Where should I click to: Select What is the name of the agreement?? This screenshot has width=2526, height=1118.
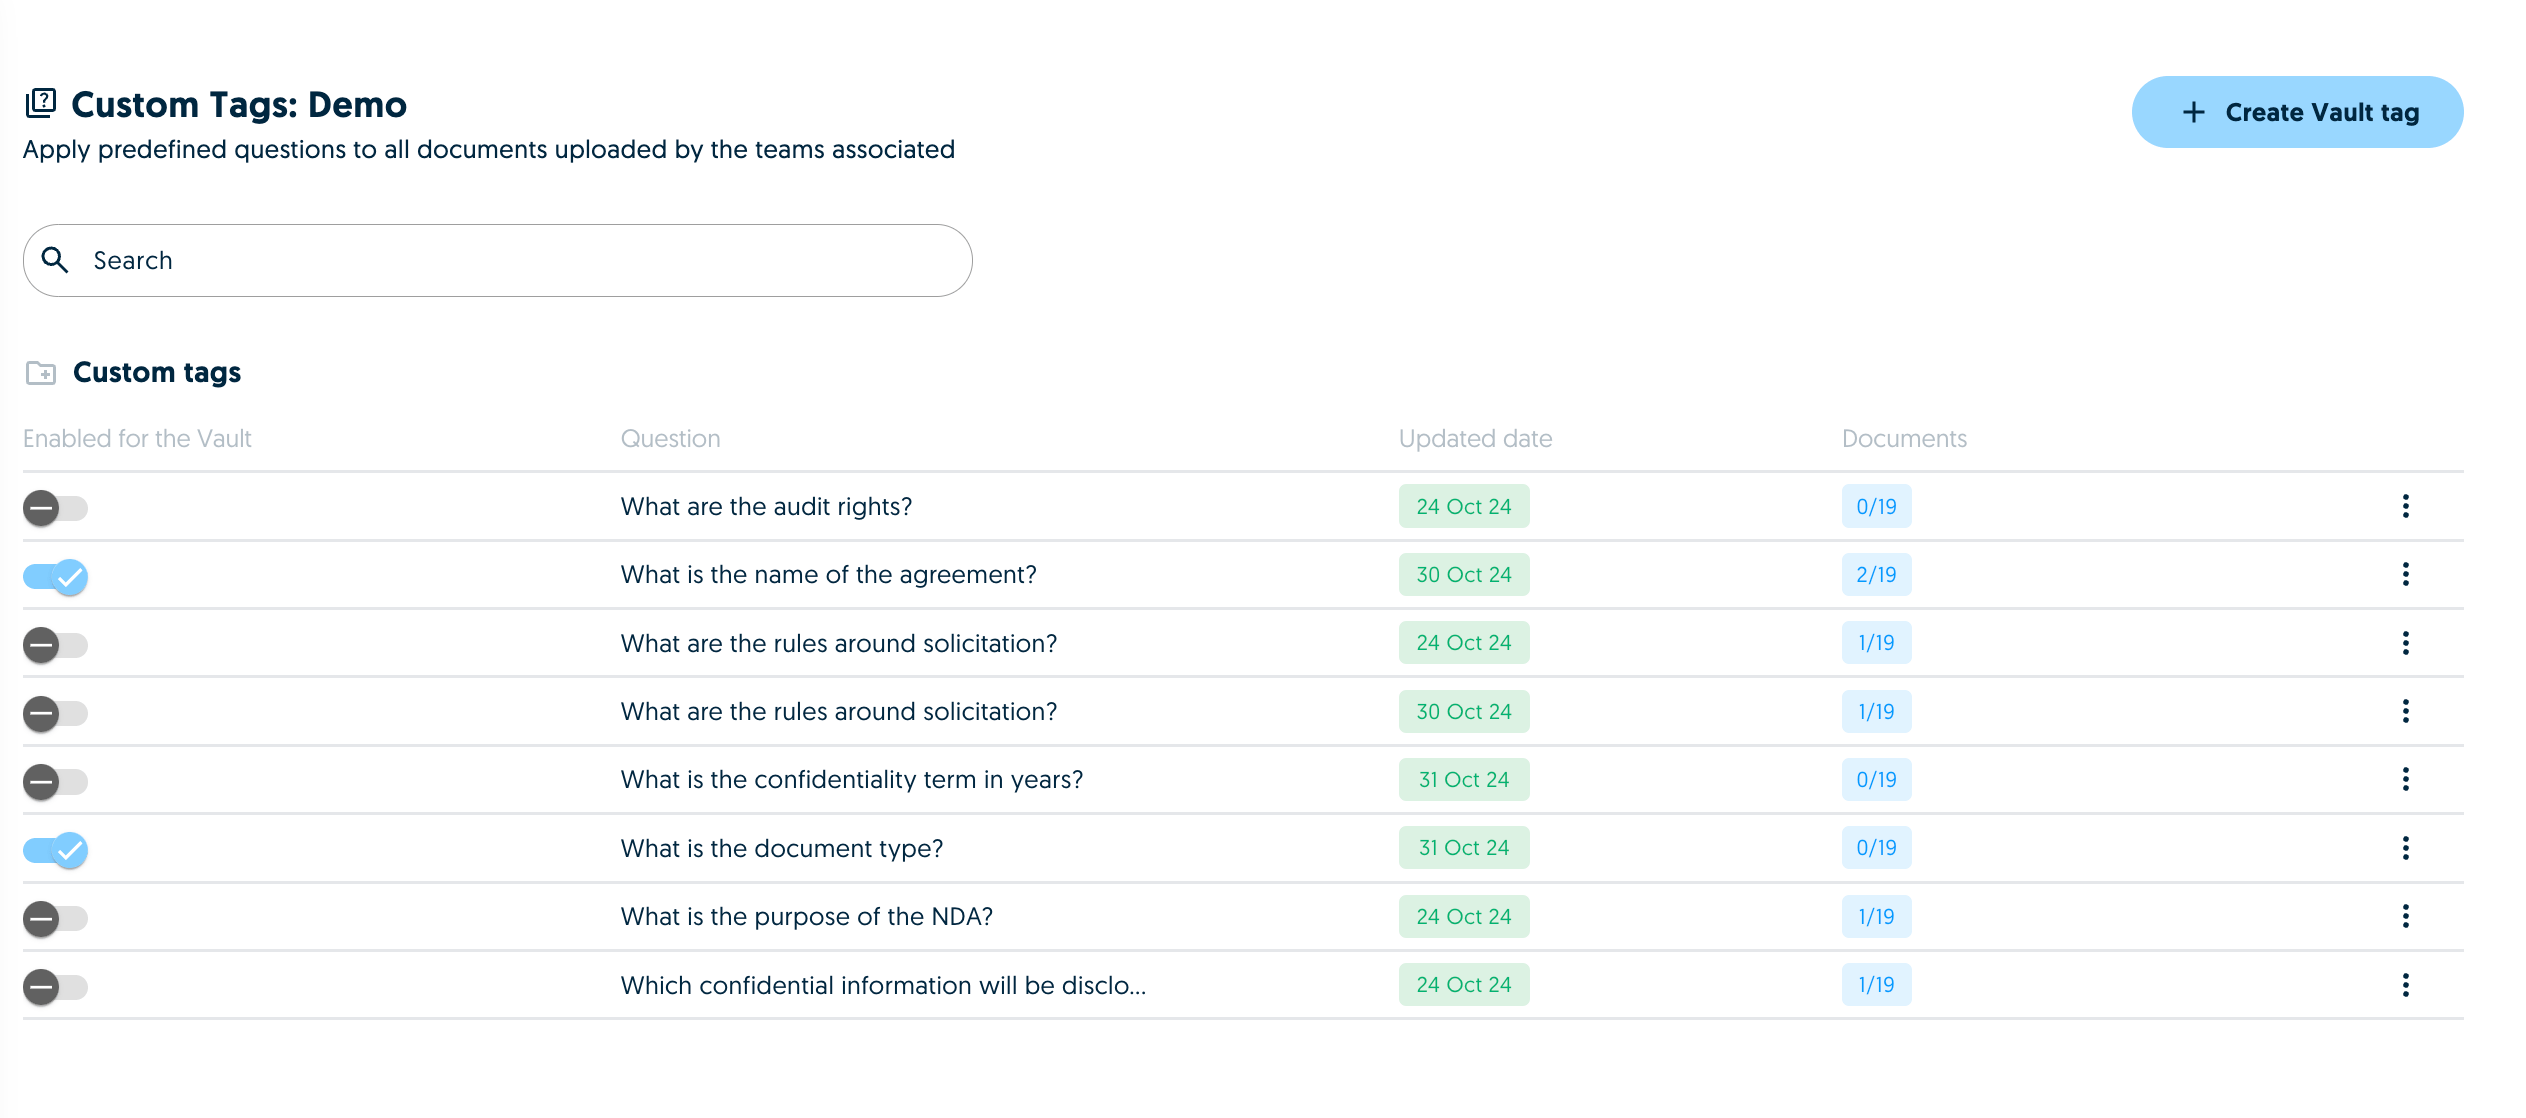[x=828, y=574]
